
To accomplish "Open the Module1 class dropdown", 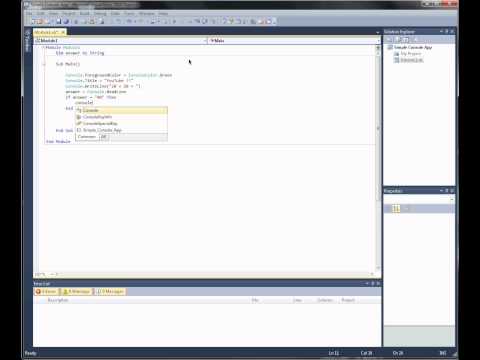I will (x=121, y=40).
